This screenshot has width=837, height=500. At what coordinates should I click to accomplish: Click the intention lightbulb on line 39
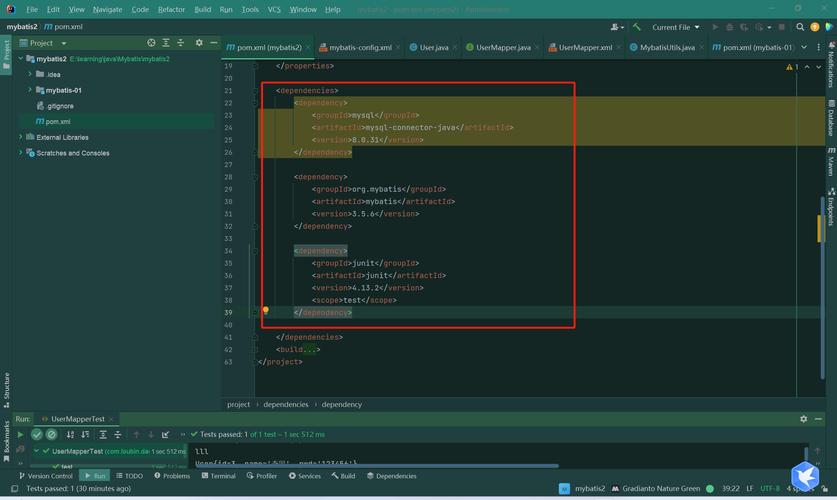[265, 311]
